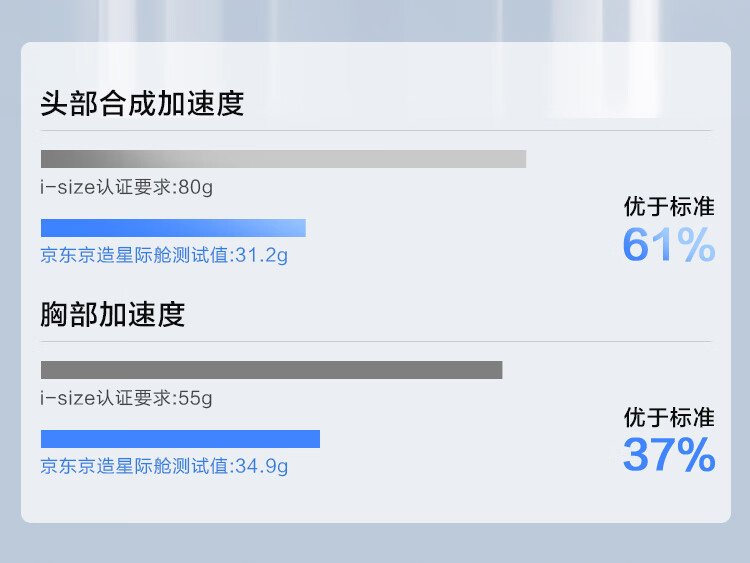Click 优于标准 above 37%
The height and width of the screenshot is (563, 750).
[669, 418]
